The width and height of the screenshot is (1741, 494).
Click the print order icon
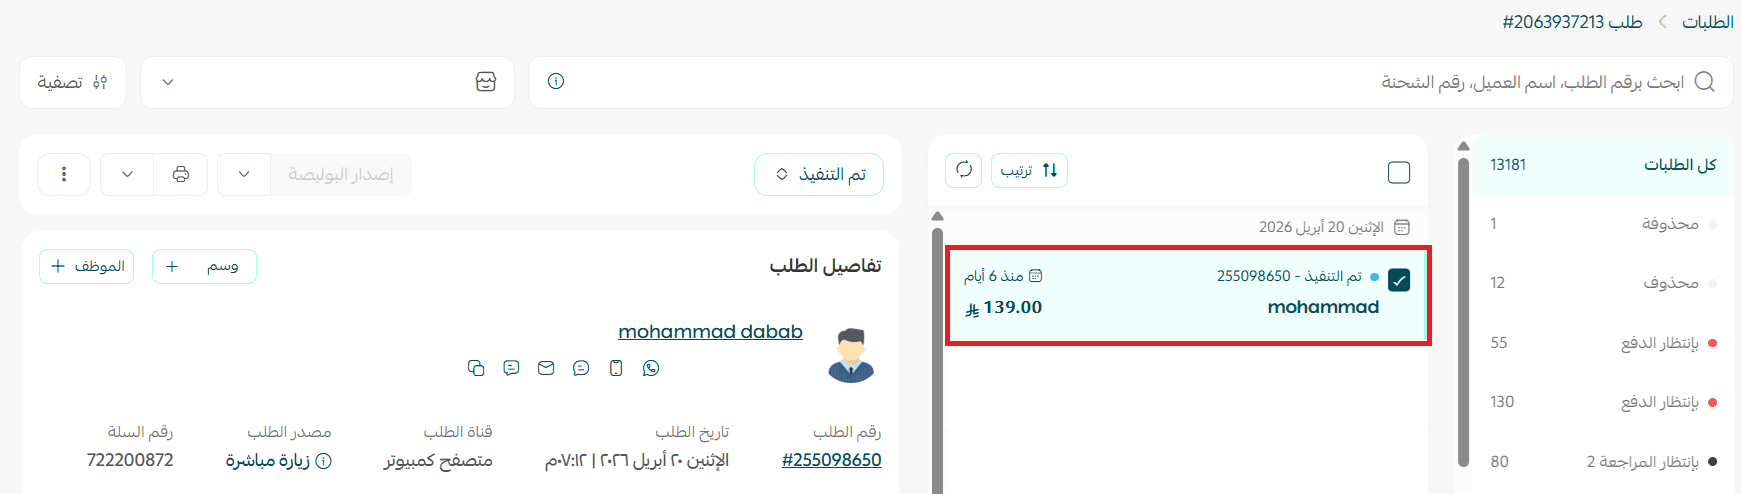coord(181,174)
